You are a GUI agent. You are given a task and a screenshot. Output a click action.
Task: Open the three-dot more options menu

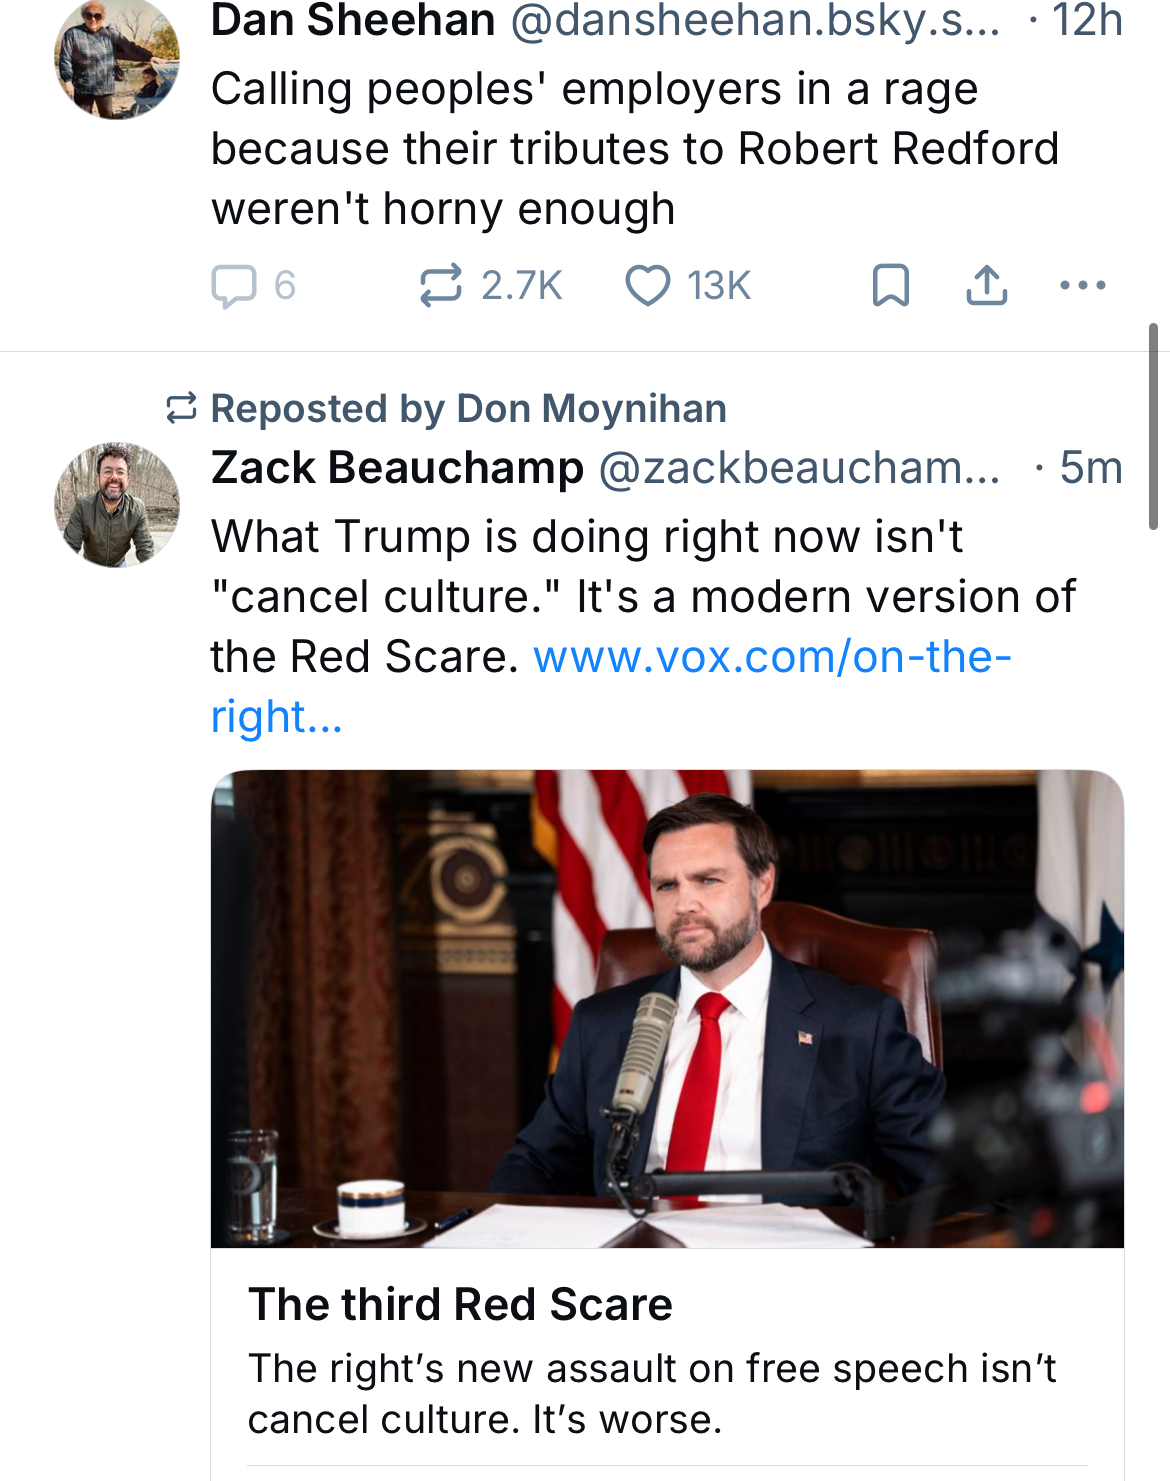click(1082, 286)
